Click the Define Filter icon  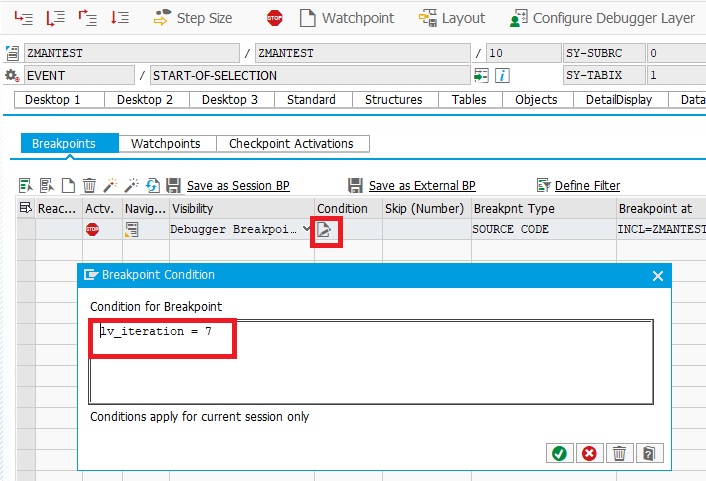pyautogui.click(x=543, y=185)
